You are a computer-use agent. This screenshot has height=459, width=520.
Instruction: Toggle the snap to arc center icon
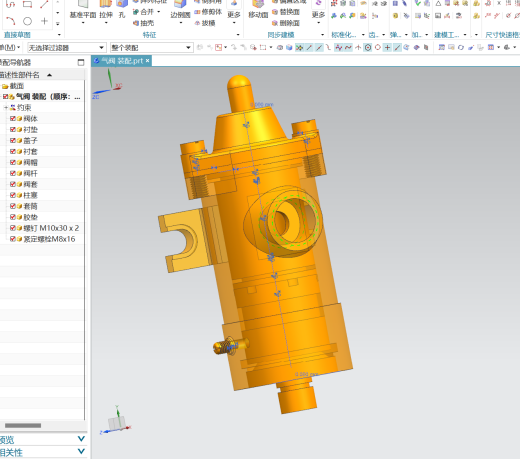[x=368, y=48]
